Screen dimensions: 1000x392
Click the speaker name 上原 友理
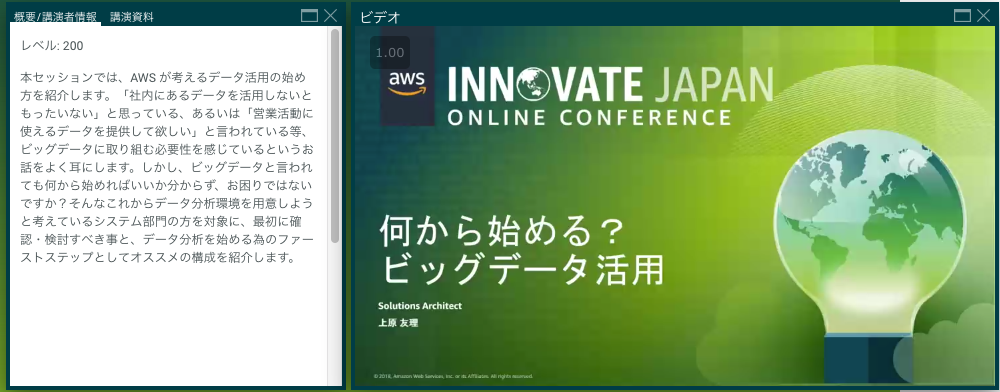(398, 323)
